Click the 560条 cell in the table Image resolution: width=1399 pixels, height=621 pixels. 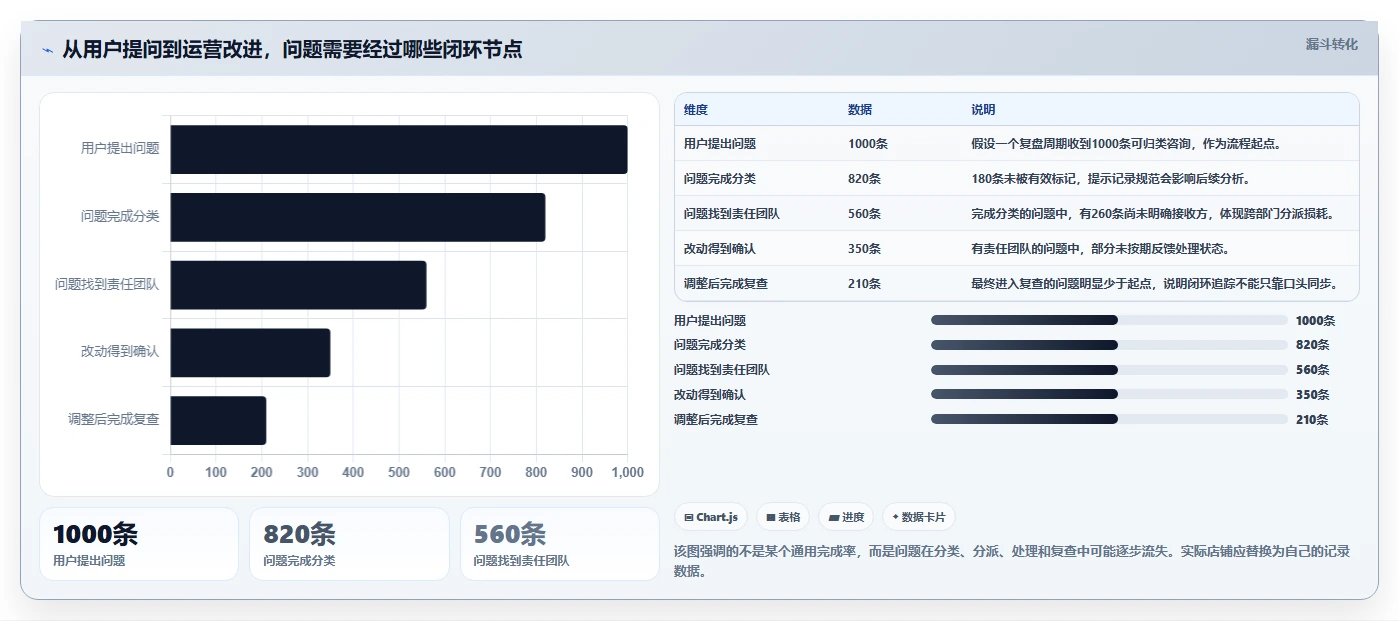pyautogui.click(x=865, y=214)
